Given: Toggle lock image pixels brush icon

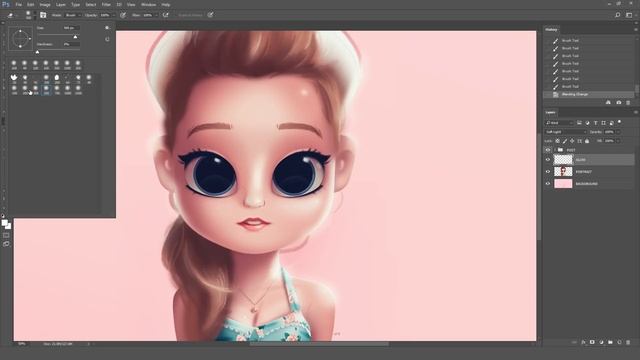Looking at the screenshot, I should point(565,141).
